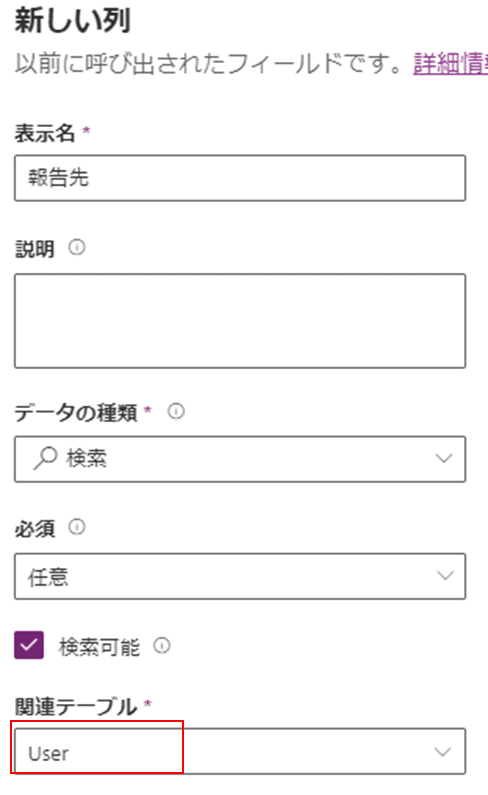
Task: Uncheck the 検索可能 checkbox
Action: point(29,645)
